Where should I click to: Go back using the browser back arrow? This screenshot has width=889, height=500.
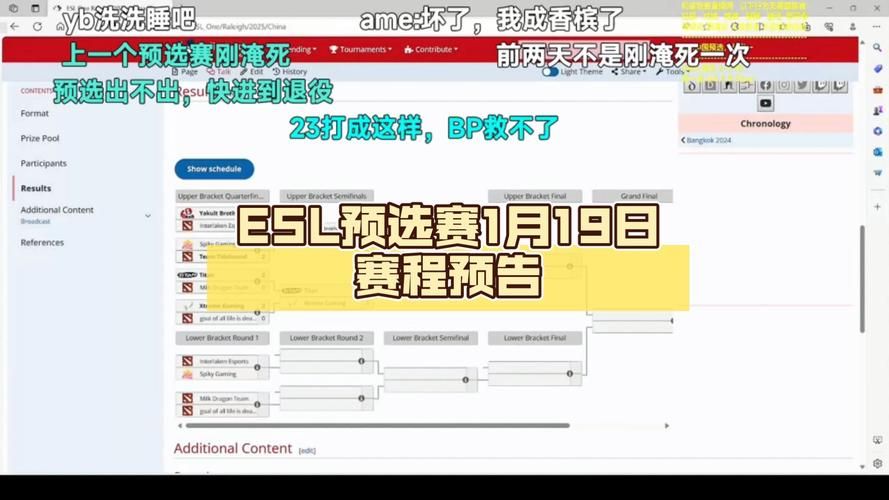click(15, 26)
